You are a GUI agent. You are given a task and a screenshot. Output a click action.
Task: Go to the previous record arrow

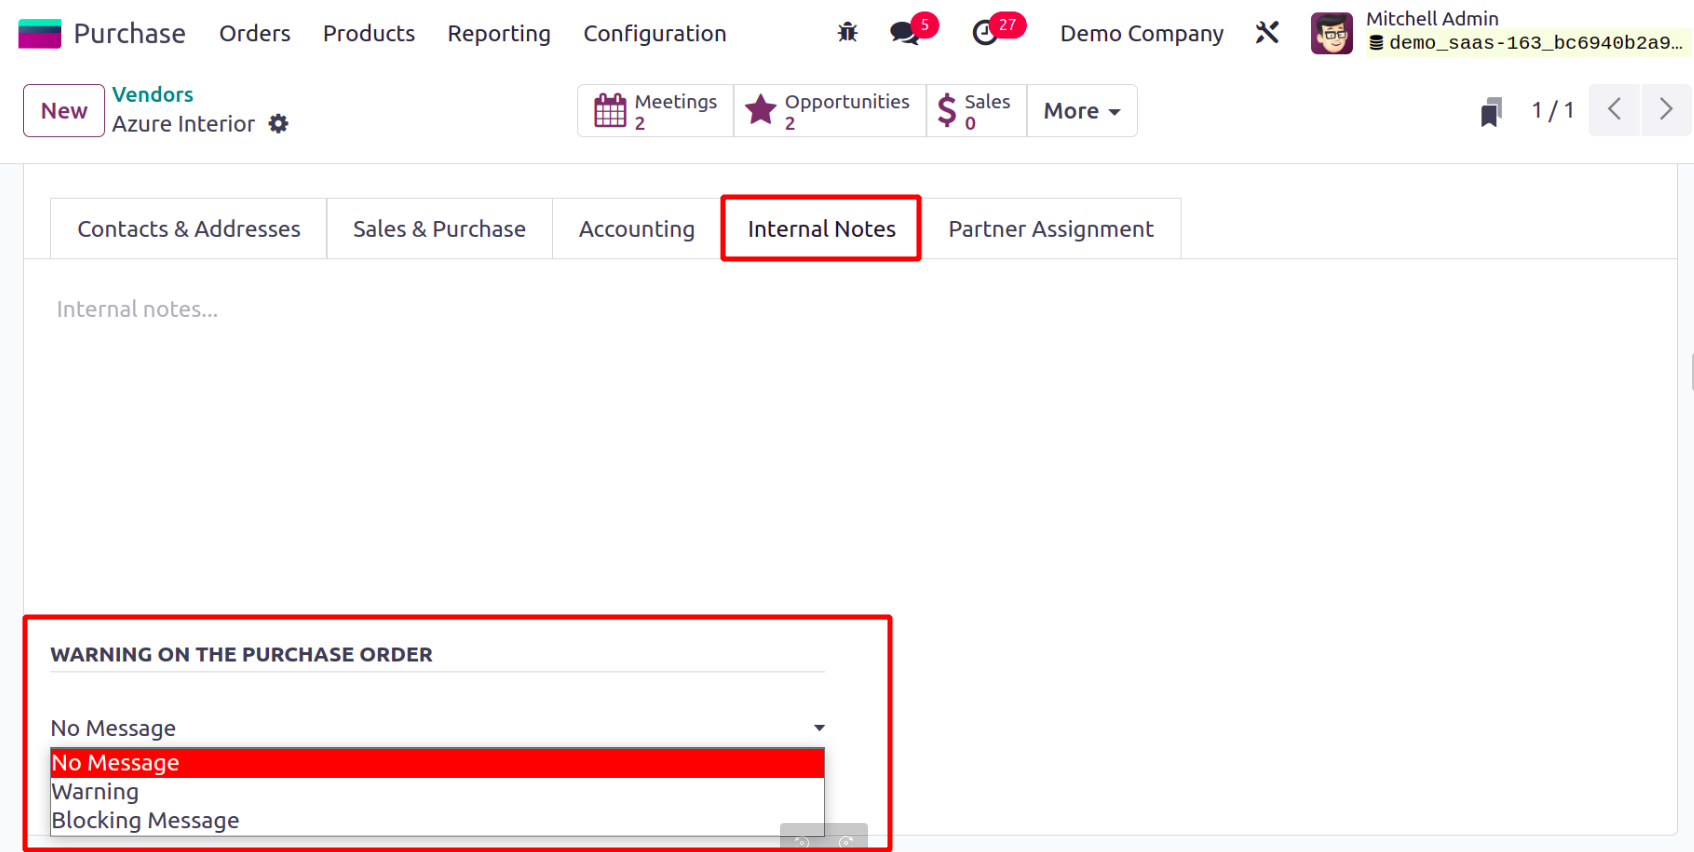tap(1614, 110)
